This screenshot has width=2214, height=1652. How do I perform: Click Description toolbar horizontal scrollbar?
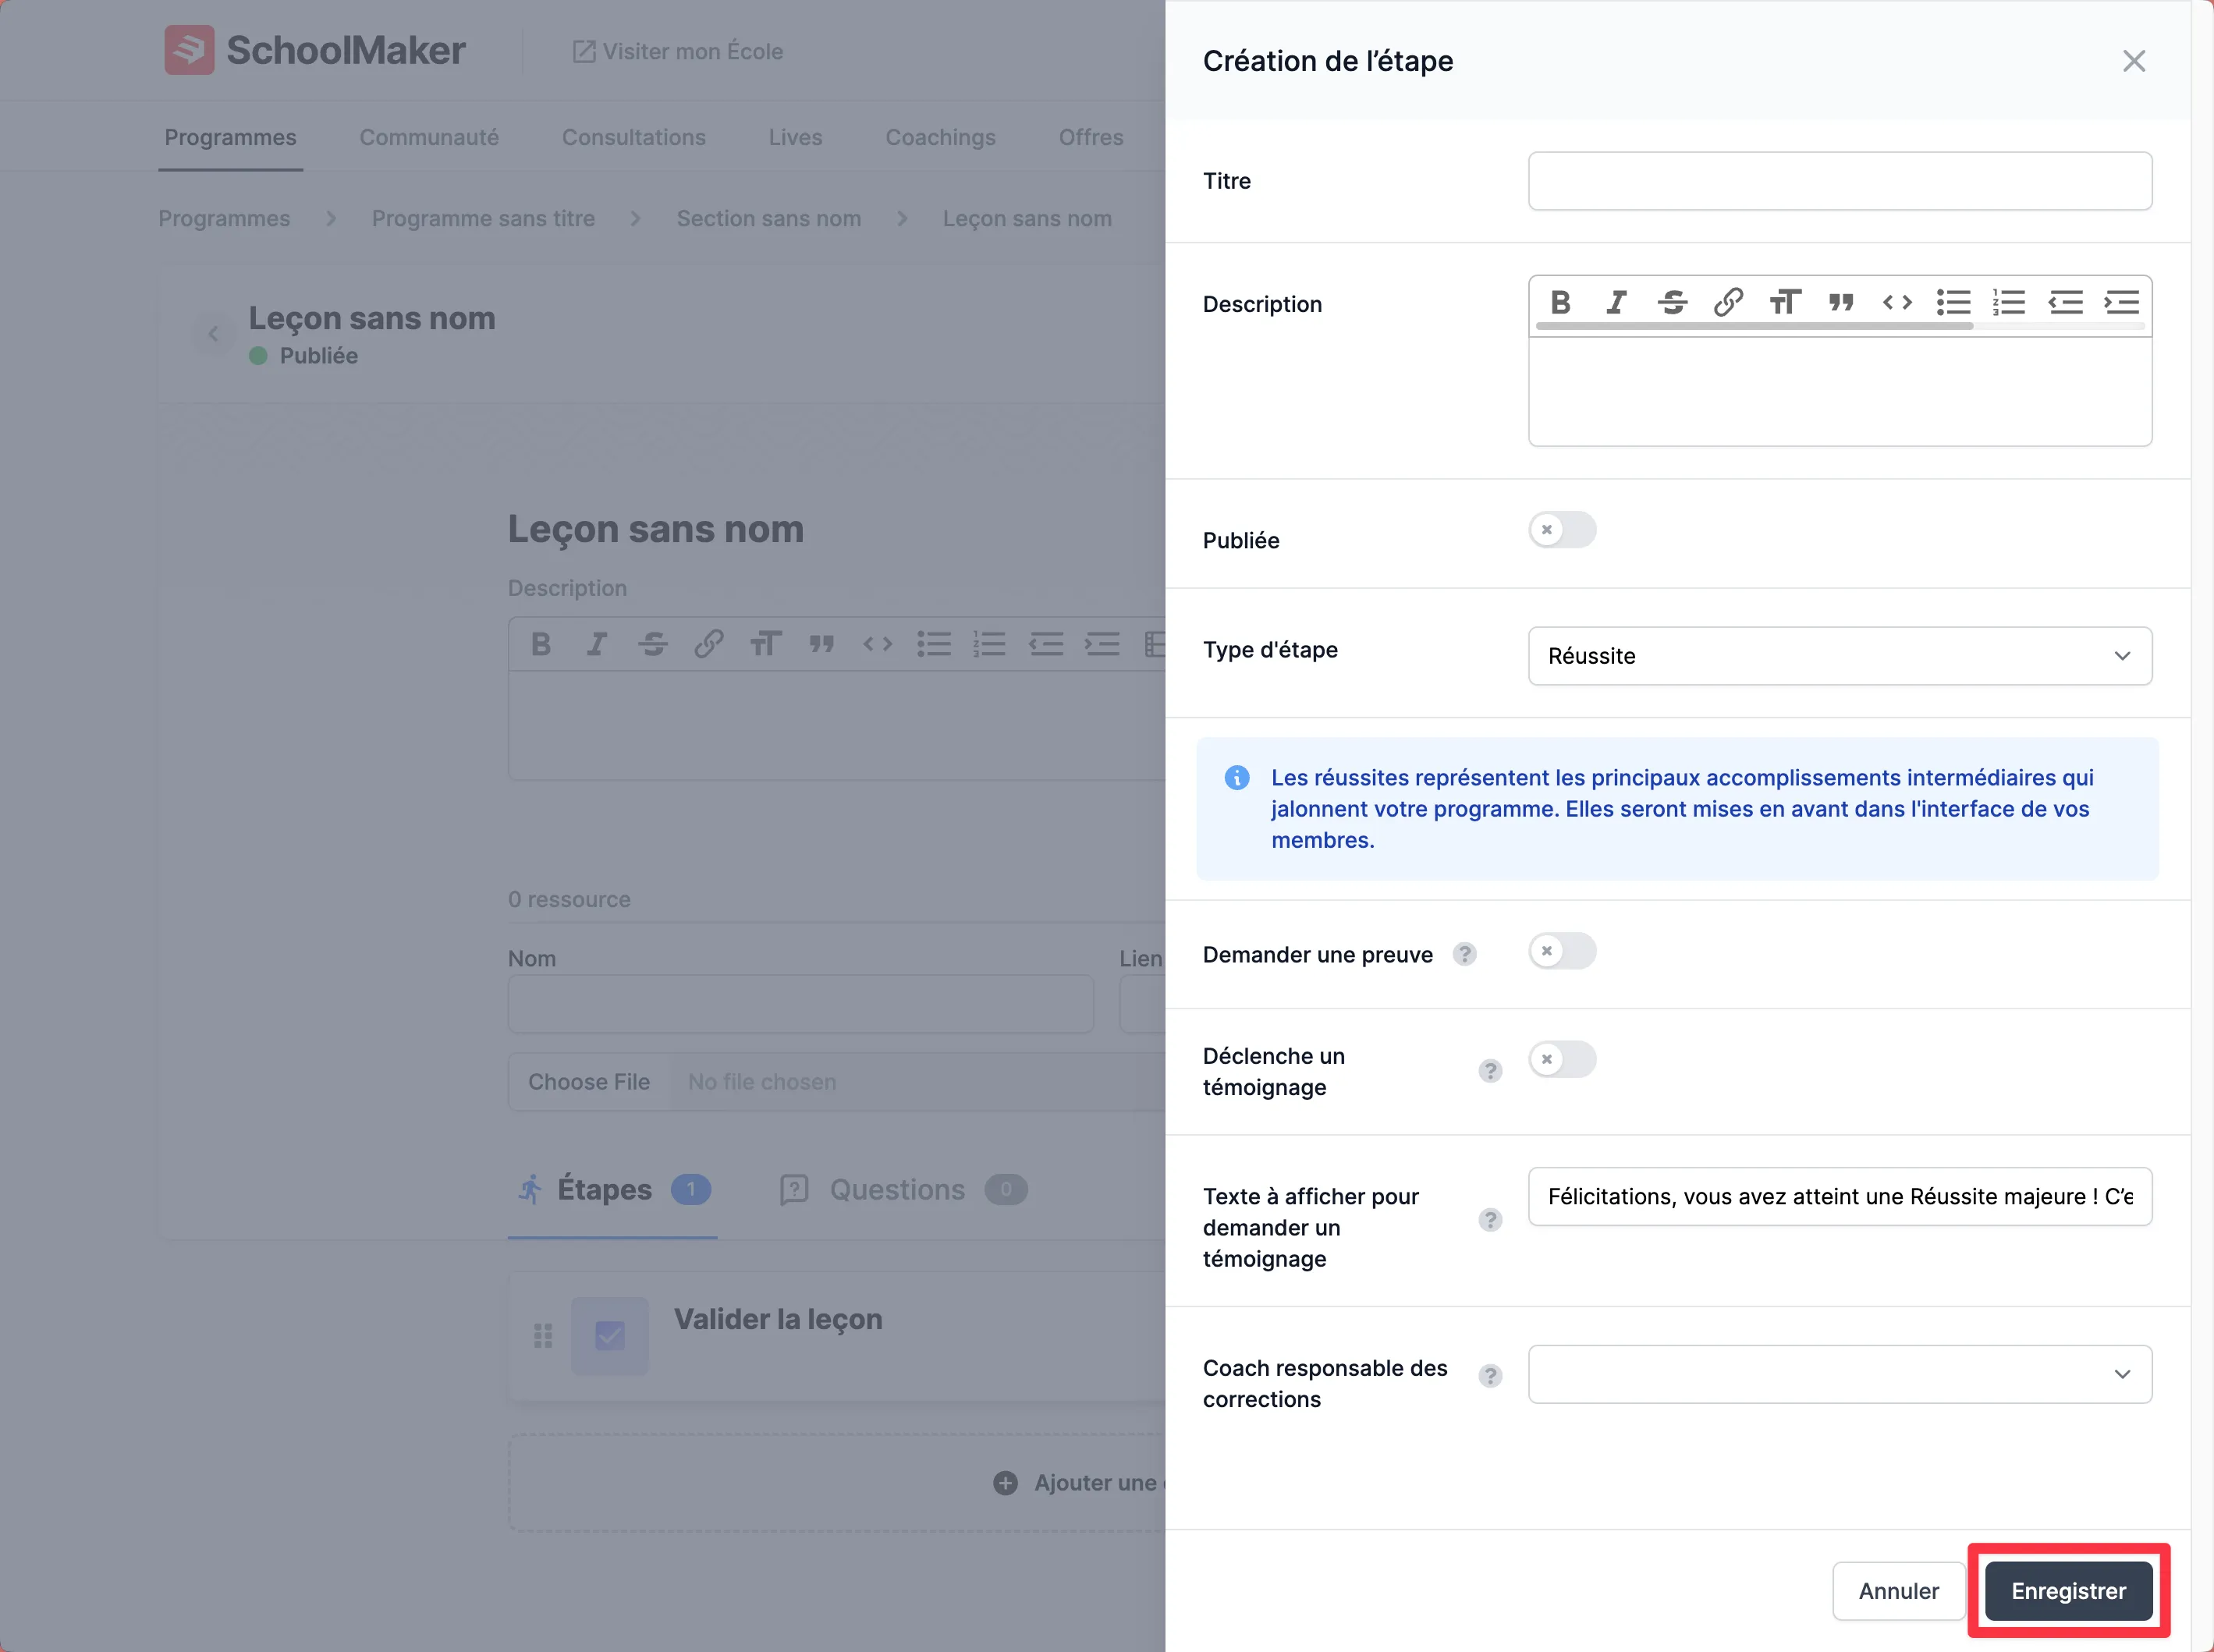coord(1754,326)
